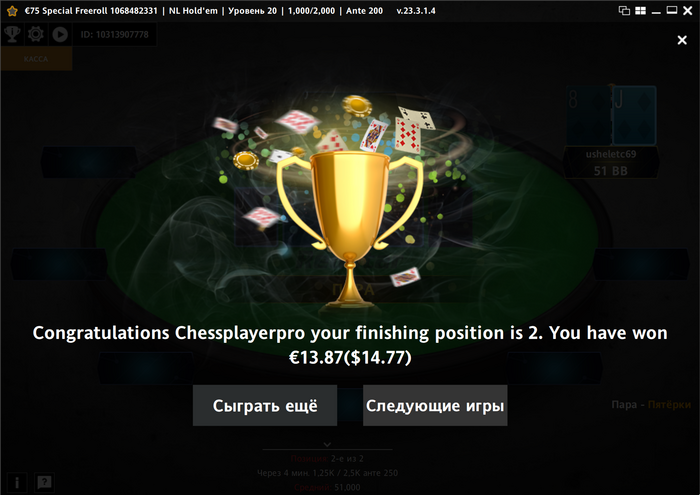Click the Позиция 2-е из 2 status line
The height and width of the screenshot is (495, 700).
click(327, 458)
